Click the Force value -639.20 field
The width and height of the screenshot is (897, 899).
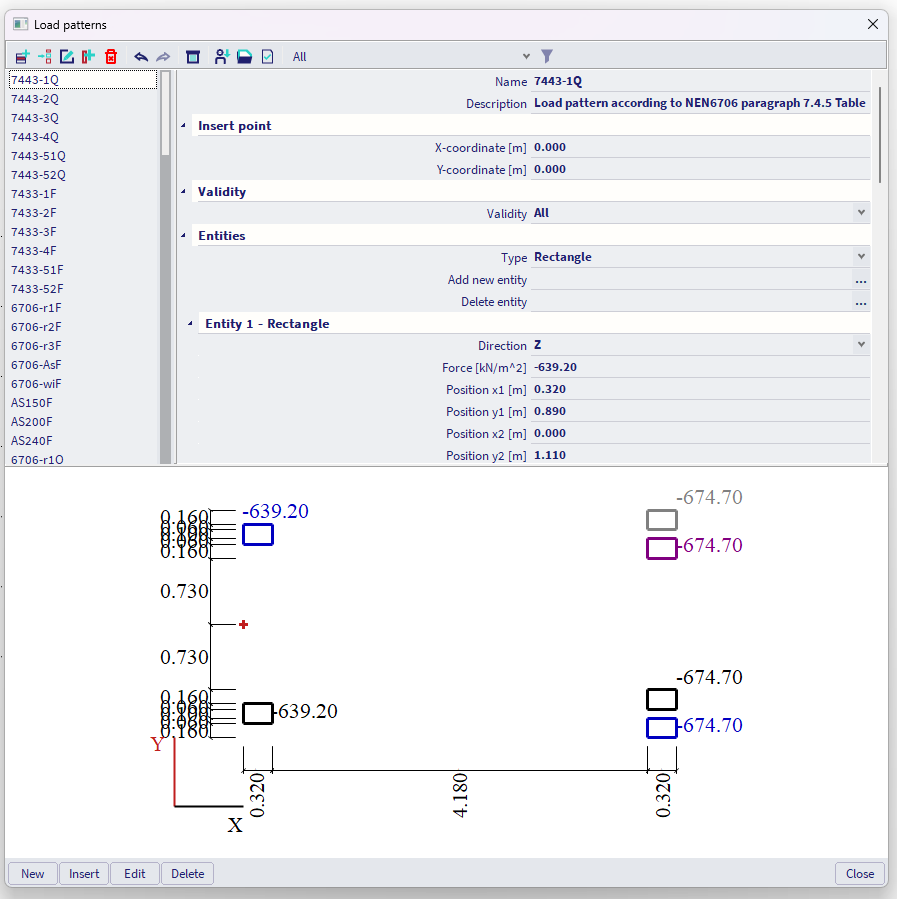tap(700, 368)
